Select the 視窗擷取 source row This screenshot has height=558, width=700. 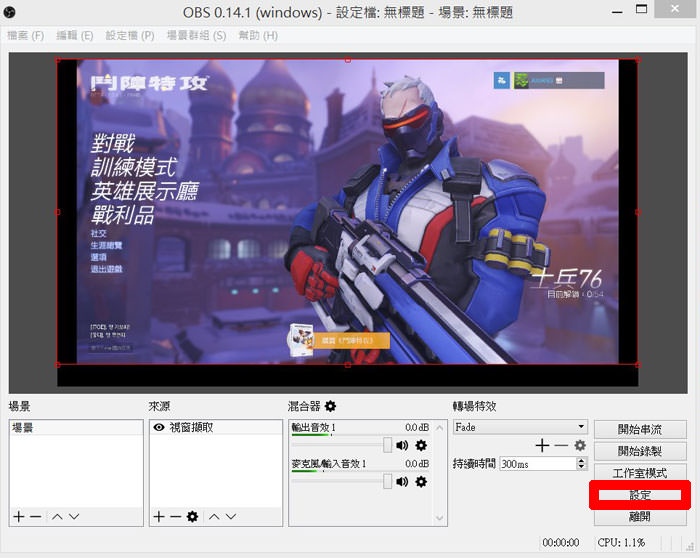(x=216, y=427)
